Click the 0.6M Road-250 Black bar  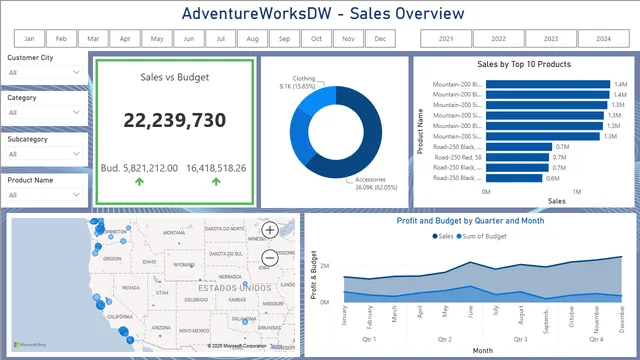coord(514,178)
